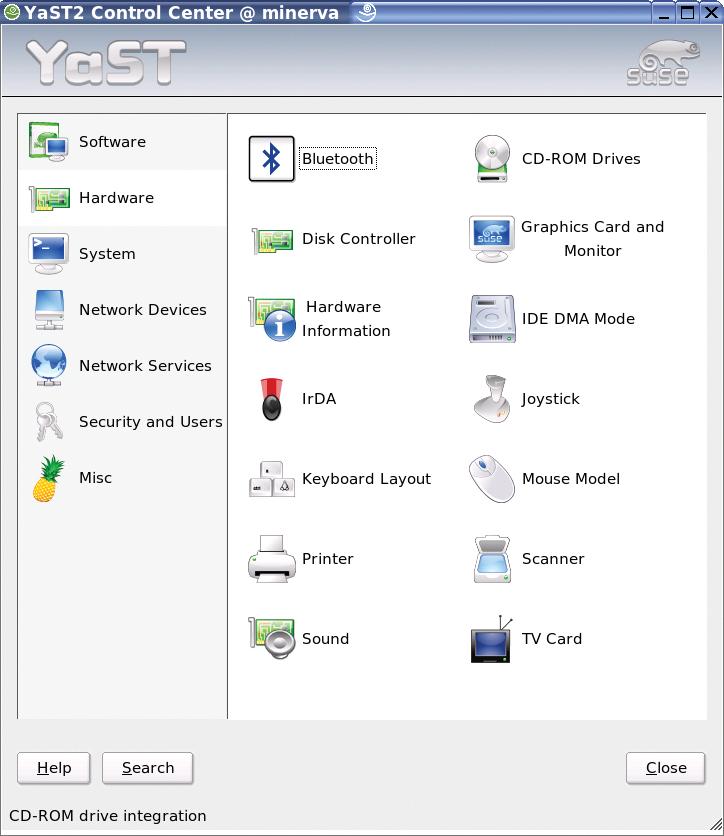The height and width of the screenshot is (836, 724).
Task: Click the IrDA text label
Action: pos(319,399)
